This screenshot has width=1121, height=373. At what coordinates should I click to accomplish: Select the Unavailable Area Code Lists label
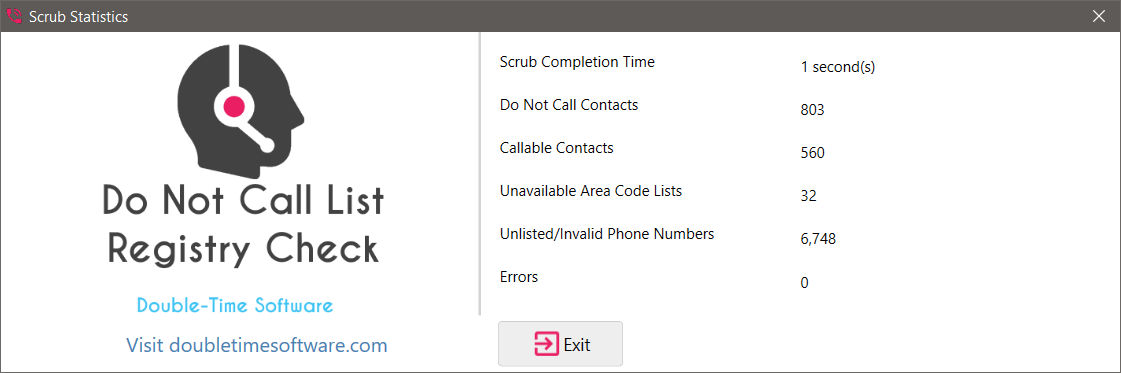coord(591,191)
